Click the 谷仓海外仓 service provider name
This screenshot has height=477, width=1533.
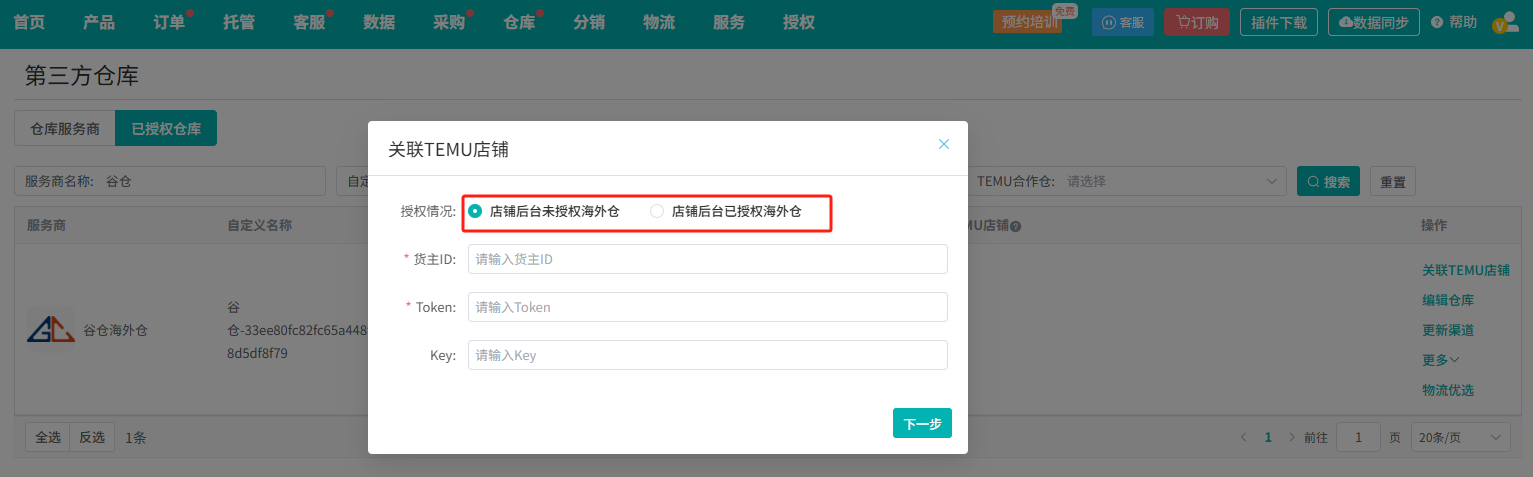[115, 329]
